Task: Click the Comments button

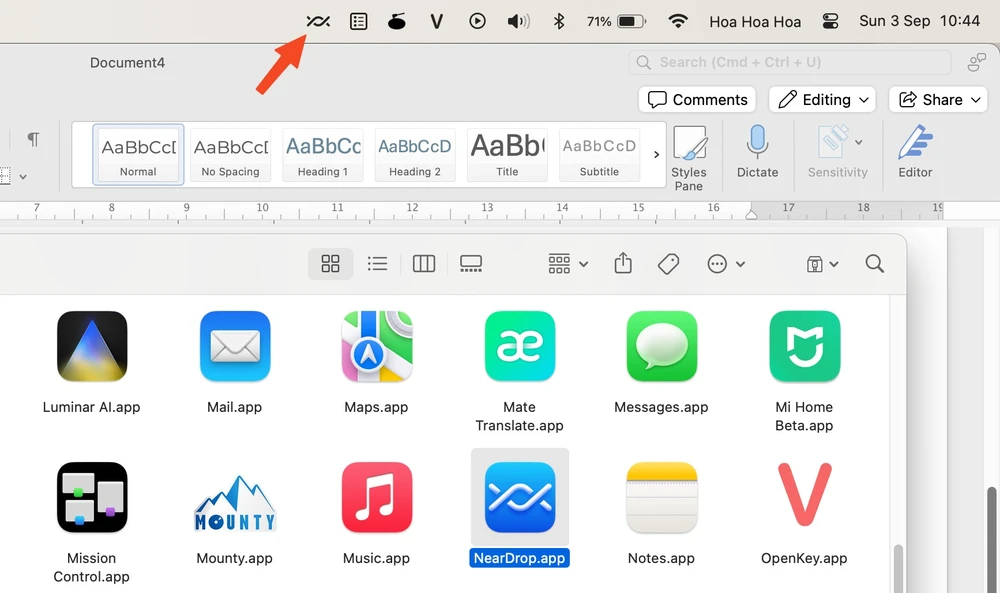Action: [x=697, y=100]
